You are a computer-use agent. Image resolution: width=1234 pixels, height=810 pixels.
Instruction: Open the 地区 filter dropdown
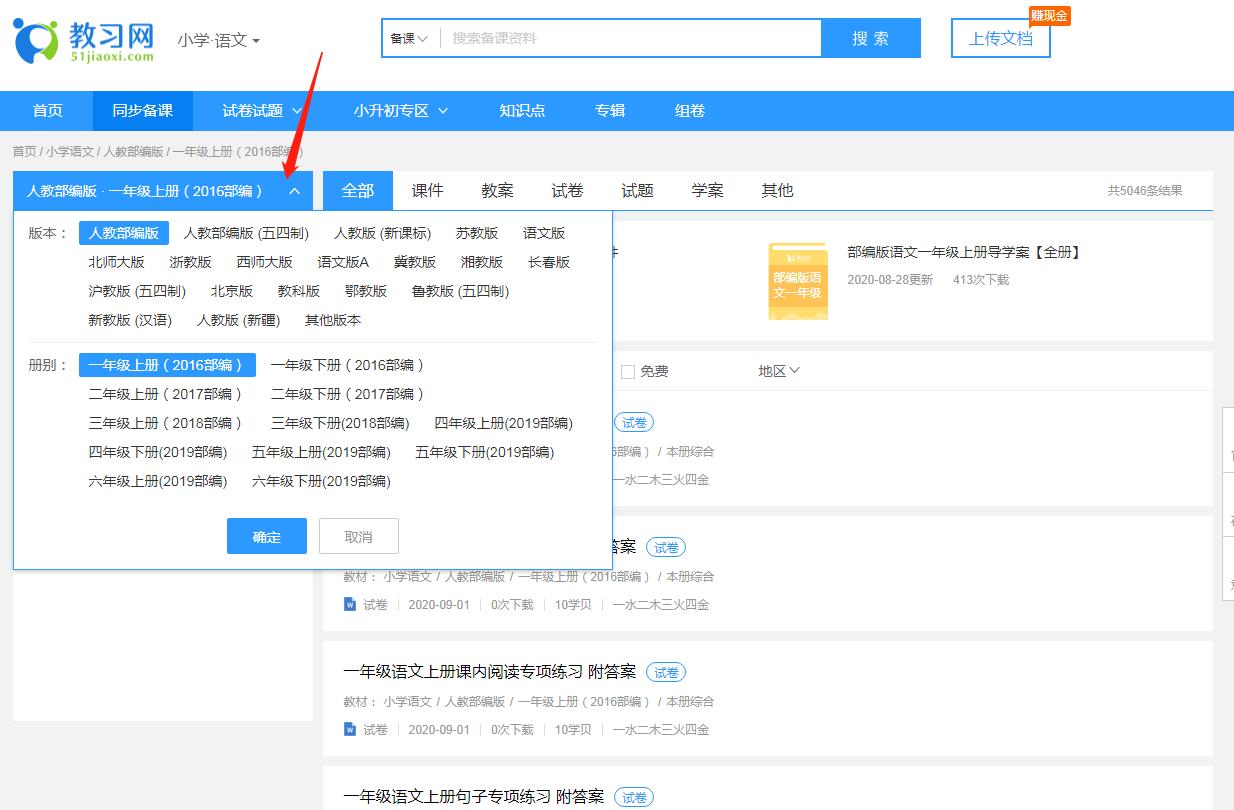(x=779, y=371)
